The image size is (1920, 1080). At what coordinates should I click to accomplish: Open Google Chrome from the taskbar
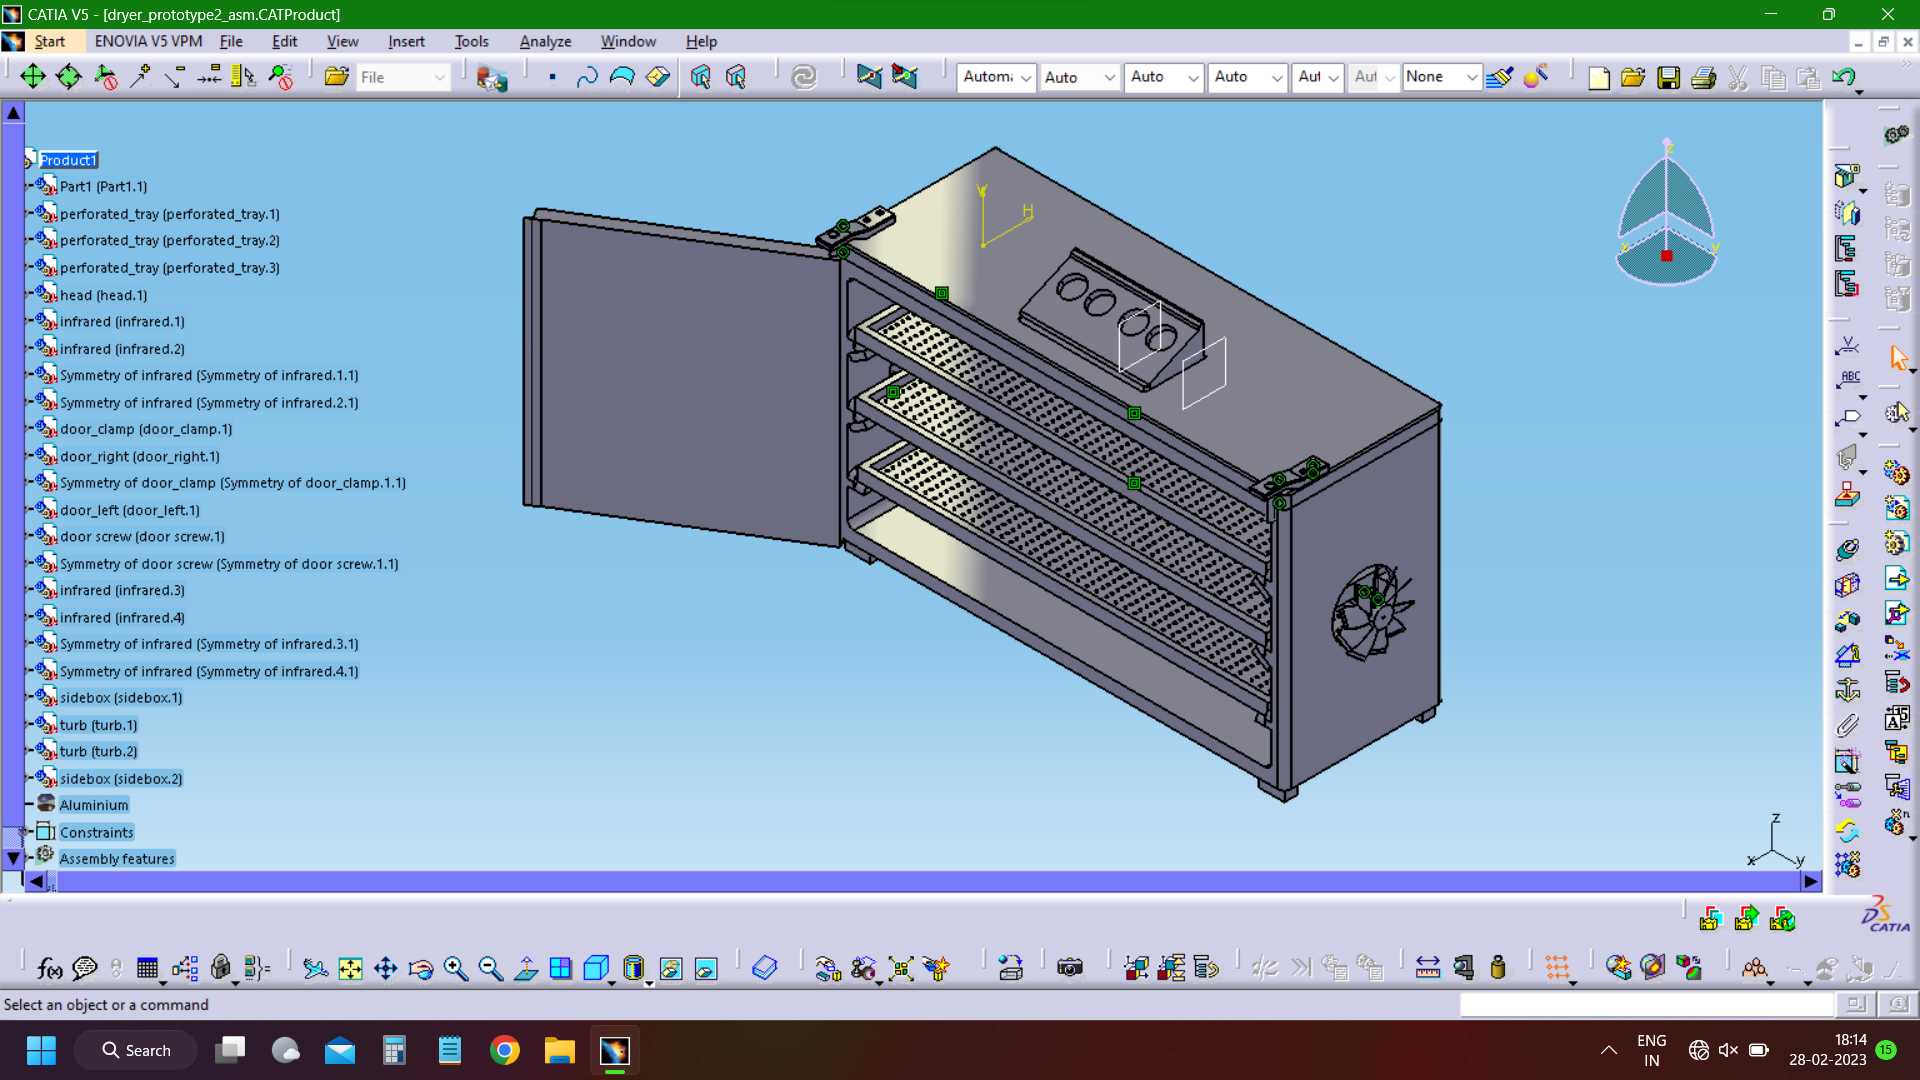(505, 1050)
